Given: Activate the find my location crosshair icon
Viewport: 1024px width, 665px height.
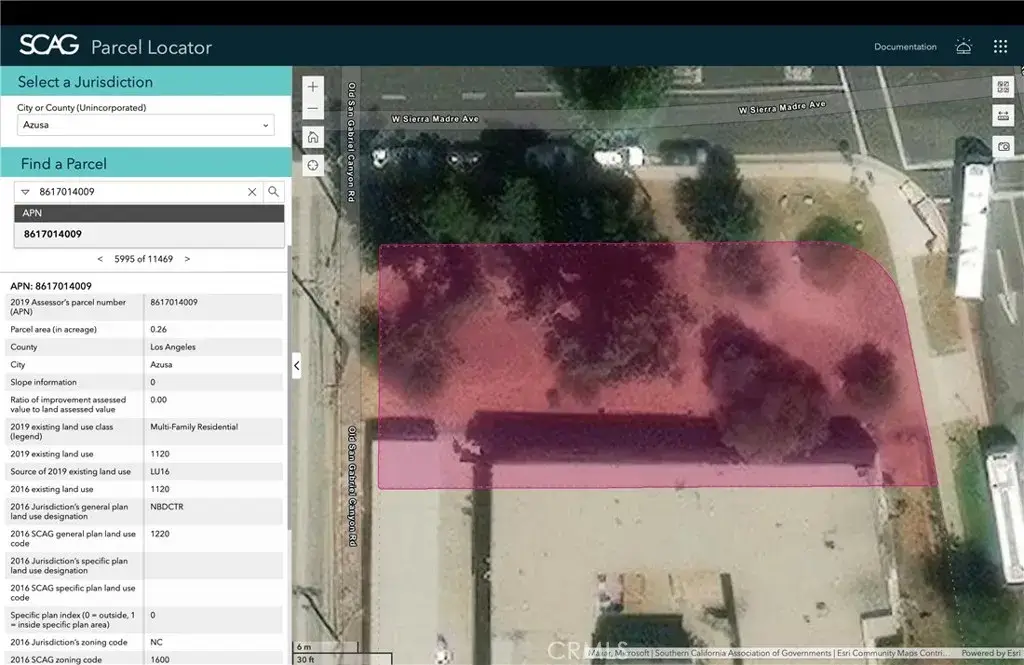Looking at the screenshot, I should (312, 165).
